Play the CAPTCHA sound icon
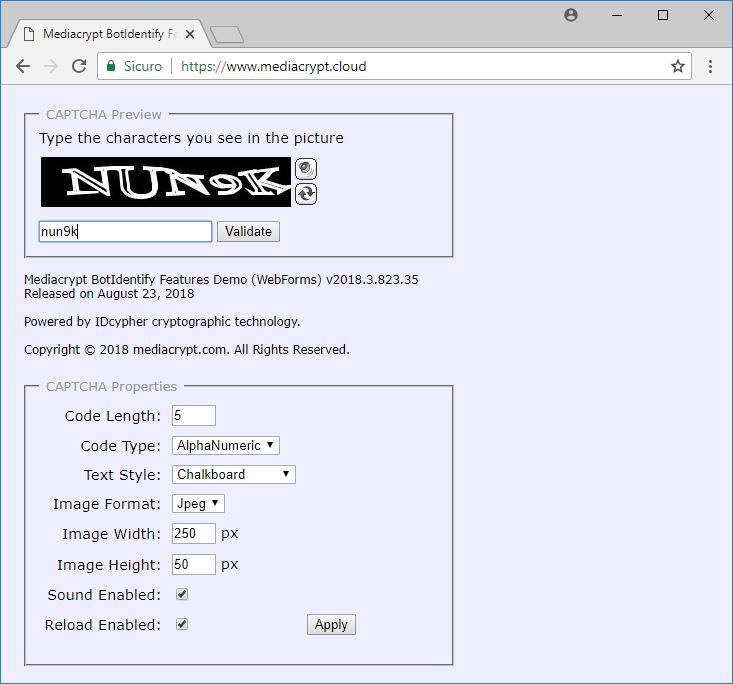733x684 pixels. (x=306, y=169)
